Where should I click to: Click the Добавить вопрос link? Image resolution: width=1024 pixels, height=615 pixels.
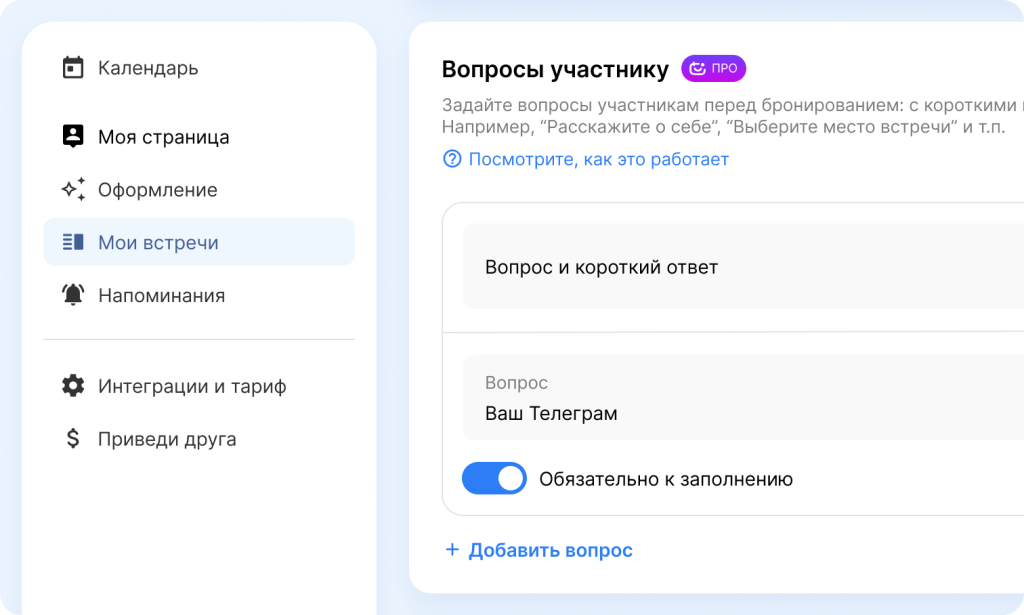tap(550, 550)
